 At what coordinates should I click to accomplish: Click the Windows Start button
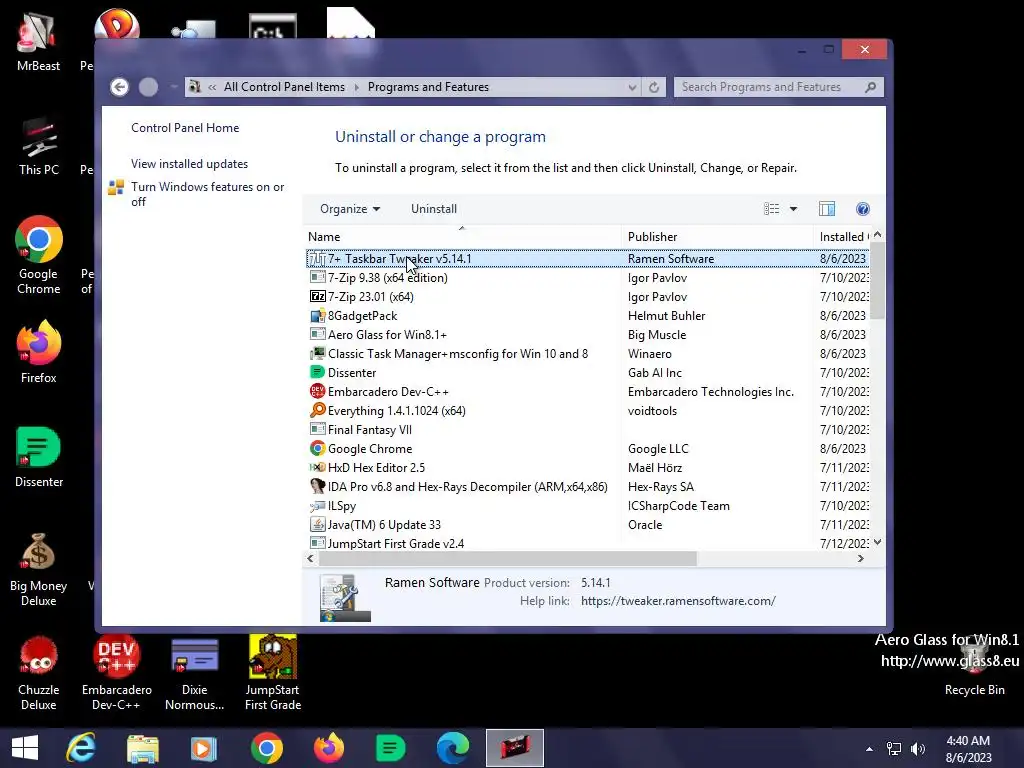coord(25,748)
